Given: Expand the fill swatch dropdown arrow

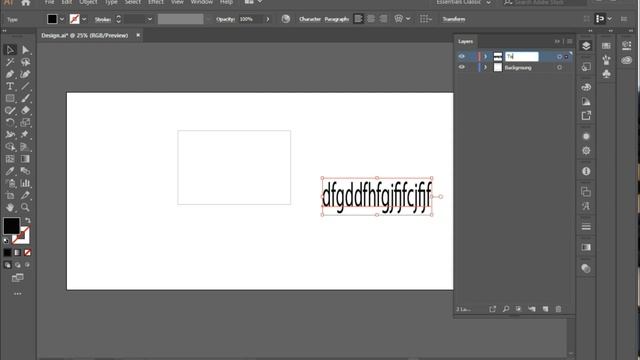Looking at the screenshot, I should pyautogui.click(x=62, y=19).
